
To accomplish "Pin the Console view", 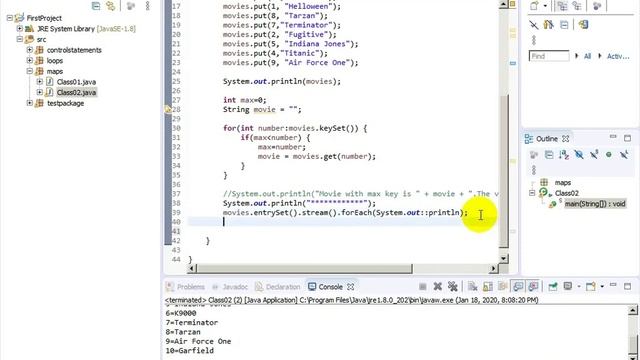I will coord(553,287).
